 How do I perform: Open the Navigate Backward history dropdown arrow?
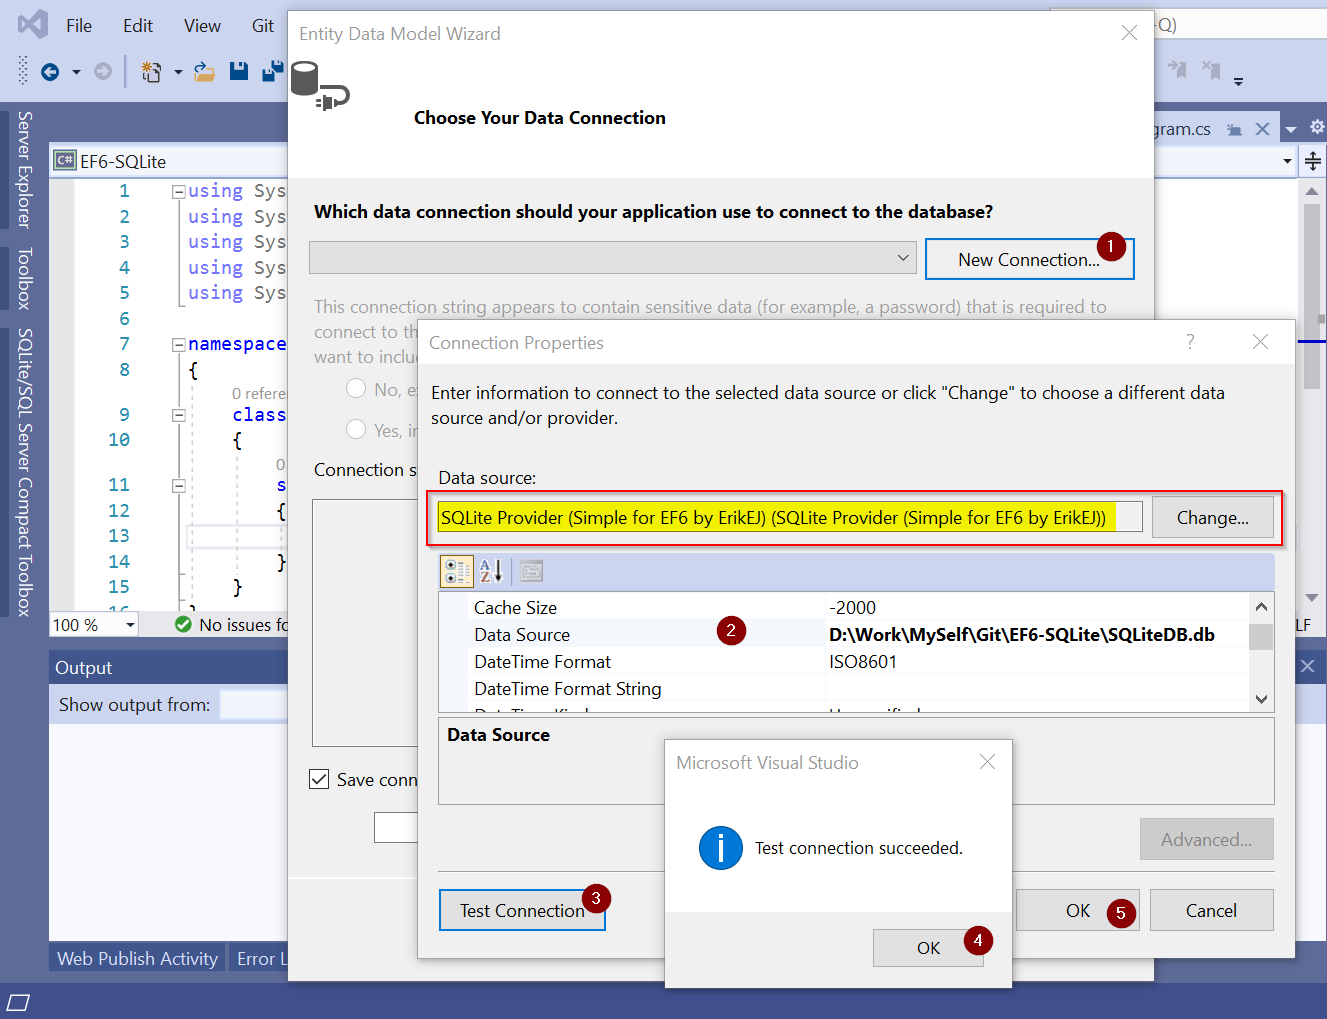click(x=76, y=72)
